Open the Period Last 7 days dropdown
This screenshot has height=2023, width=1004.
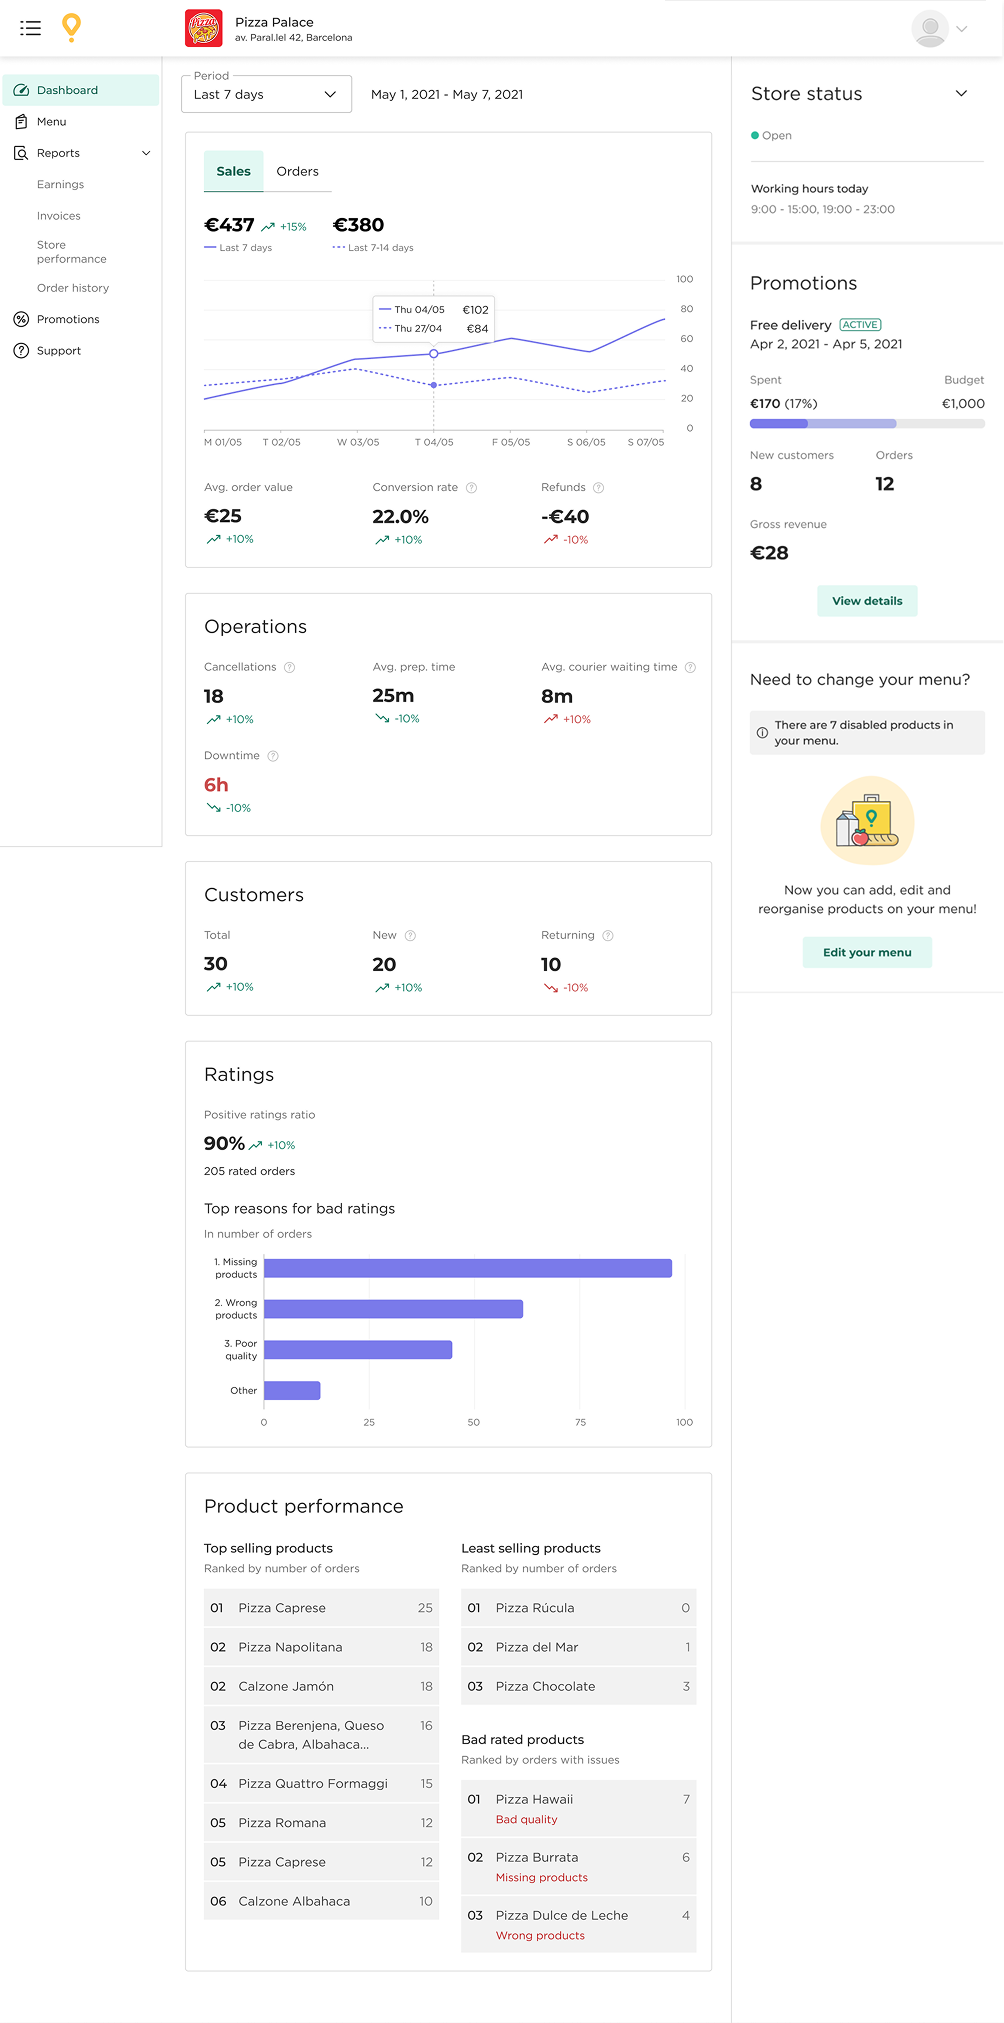pyautogui.click(x=266, y=94)
